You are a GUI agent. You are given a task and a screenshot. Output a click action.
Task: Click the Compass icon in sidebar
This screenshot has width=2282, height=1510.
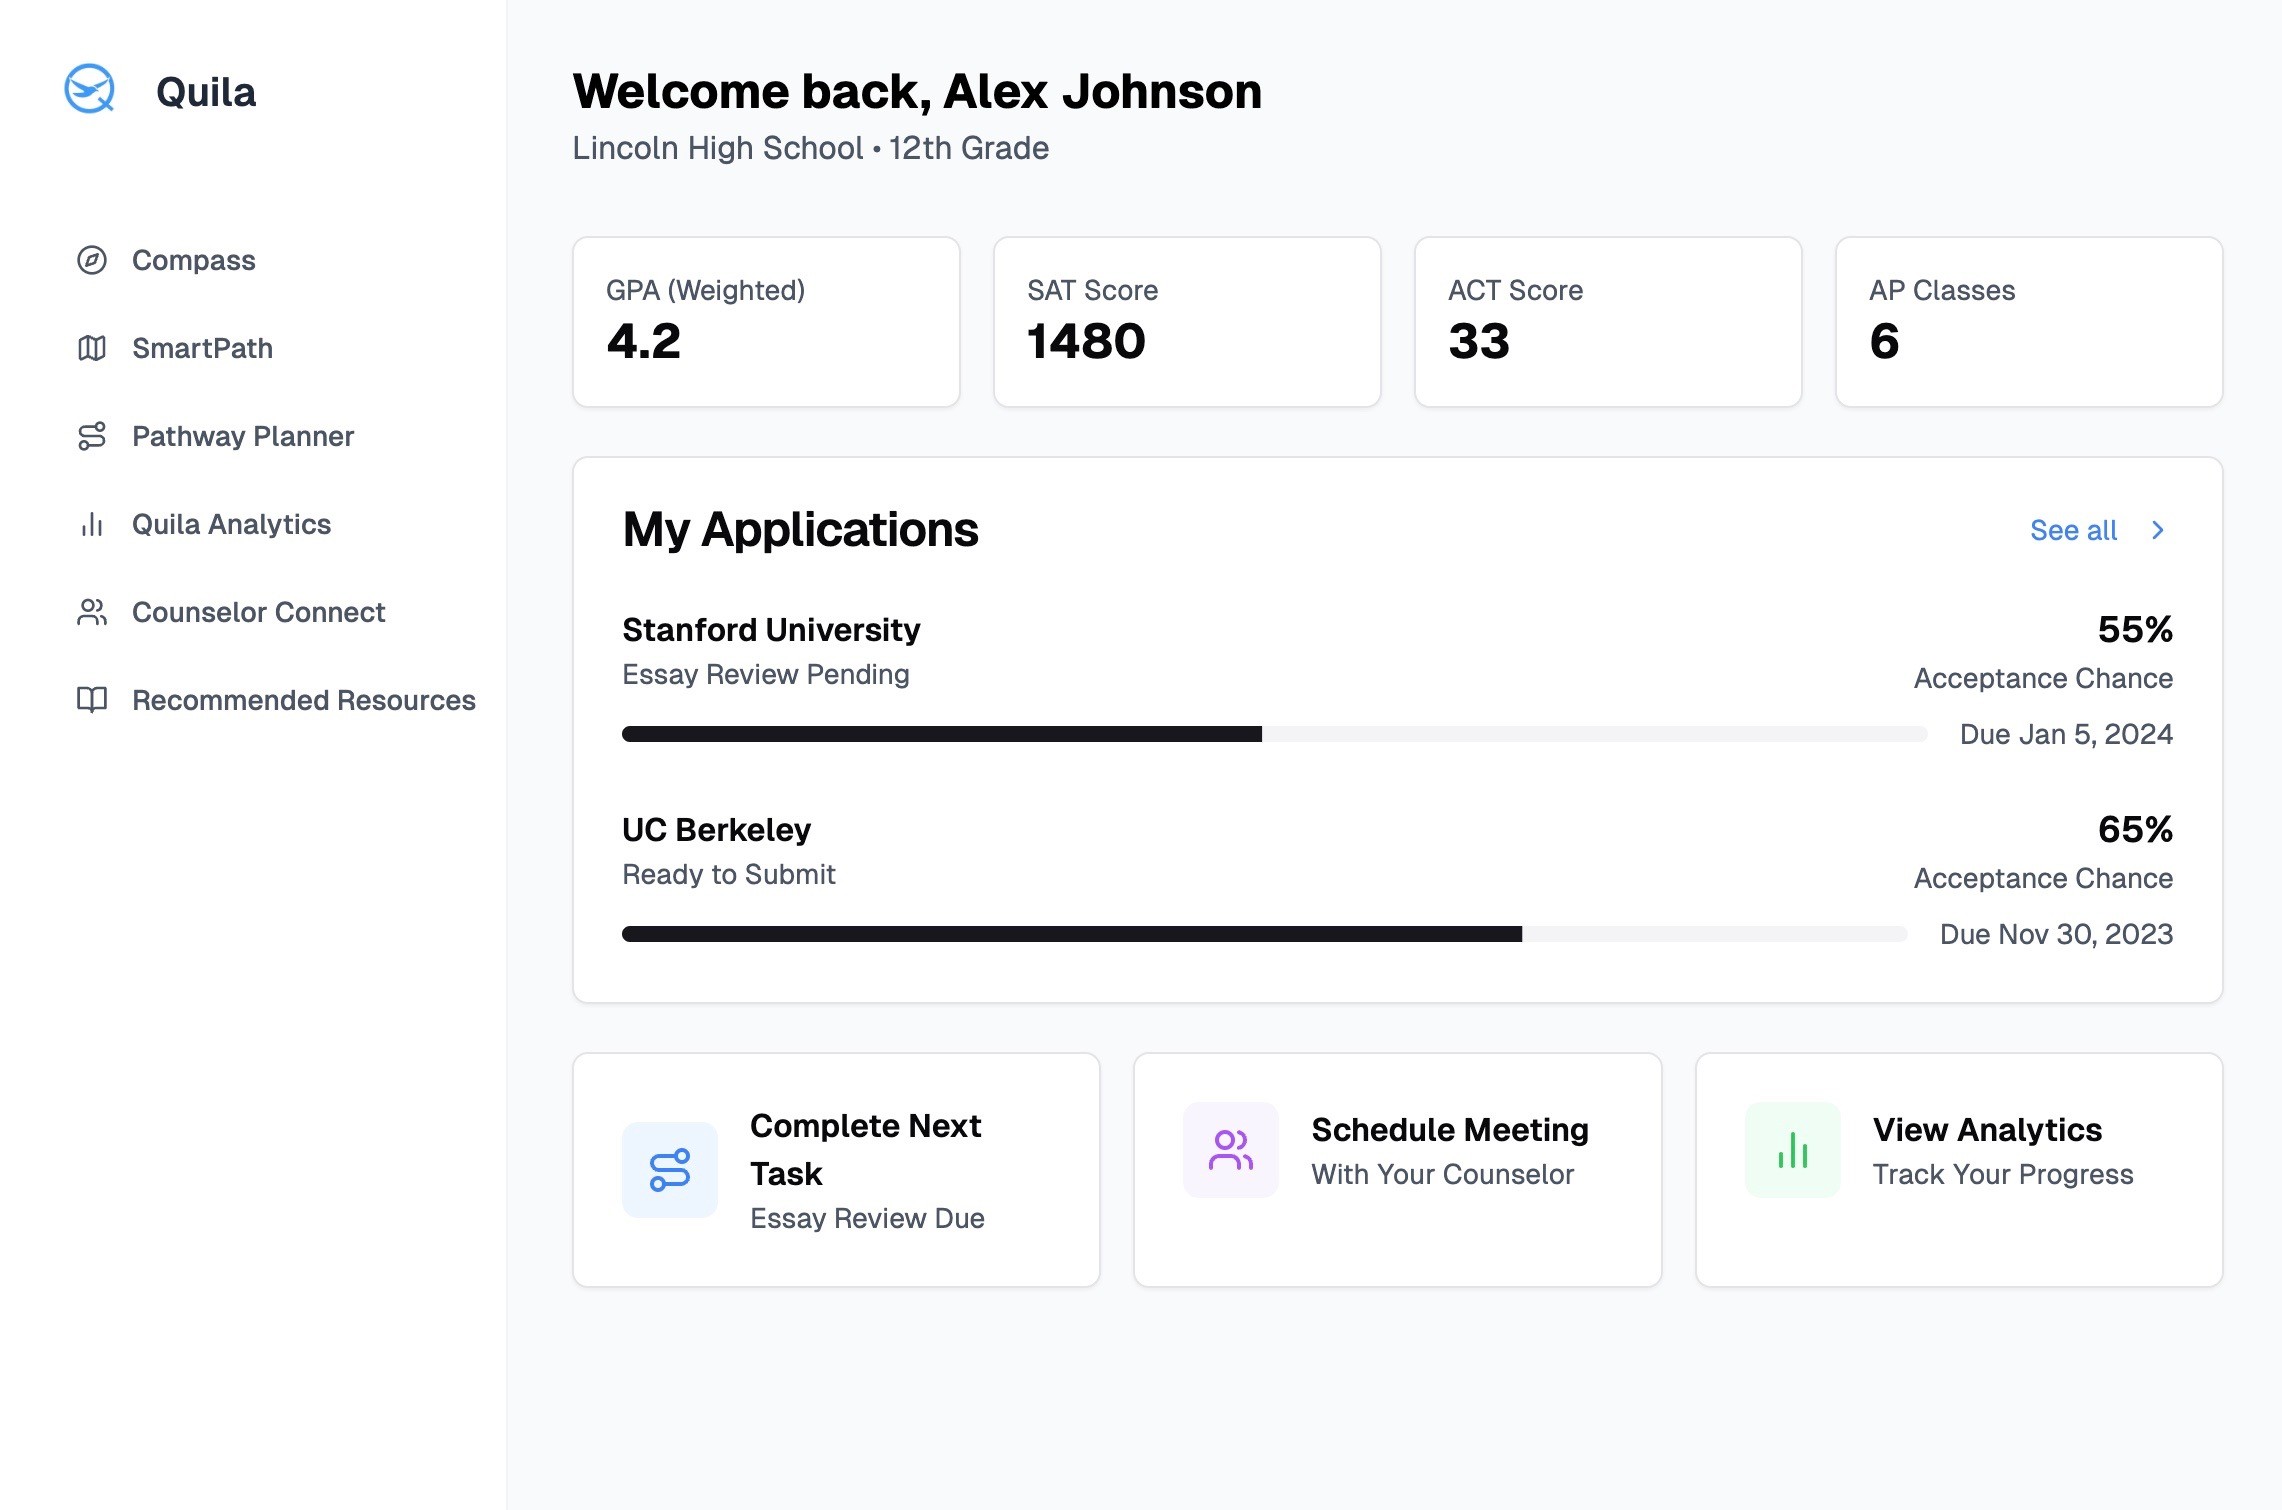coord(92,260)
